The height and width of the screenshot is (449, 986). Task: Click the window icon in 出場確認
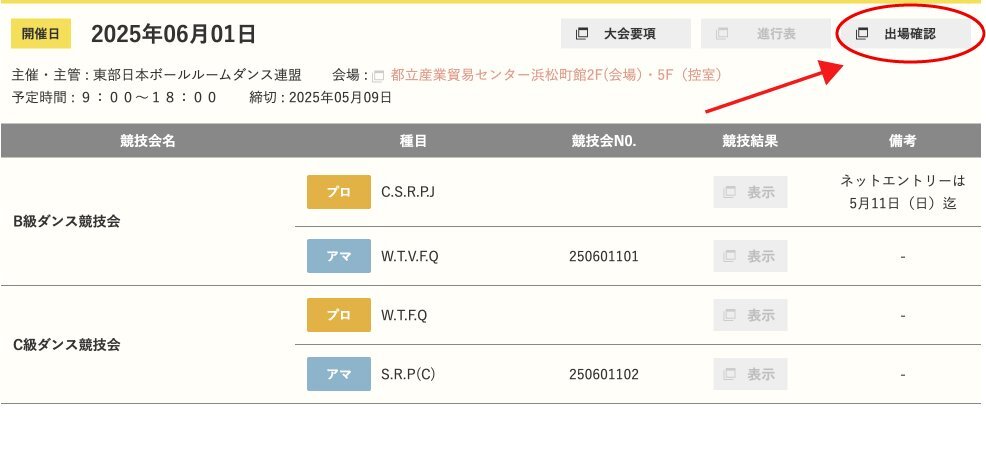point(862,34)
